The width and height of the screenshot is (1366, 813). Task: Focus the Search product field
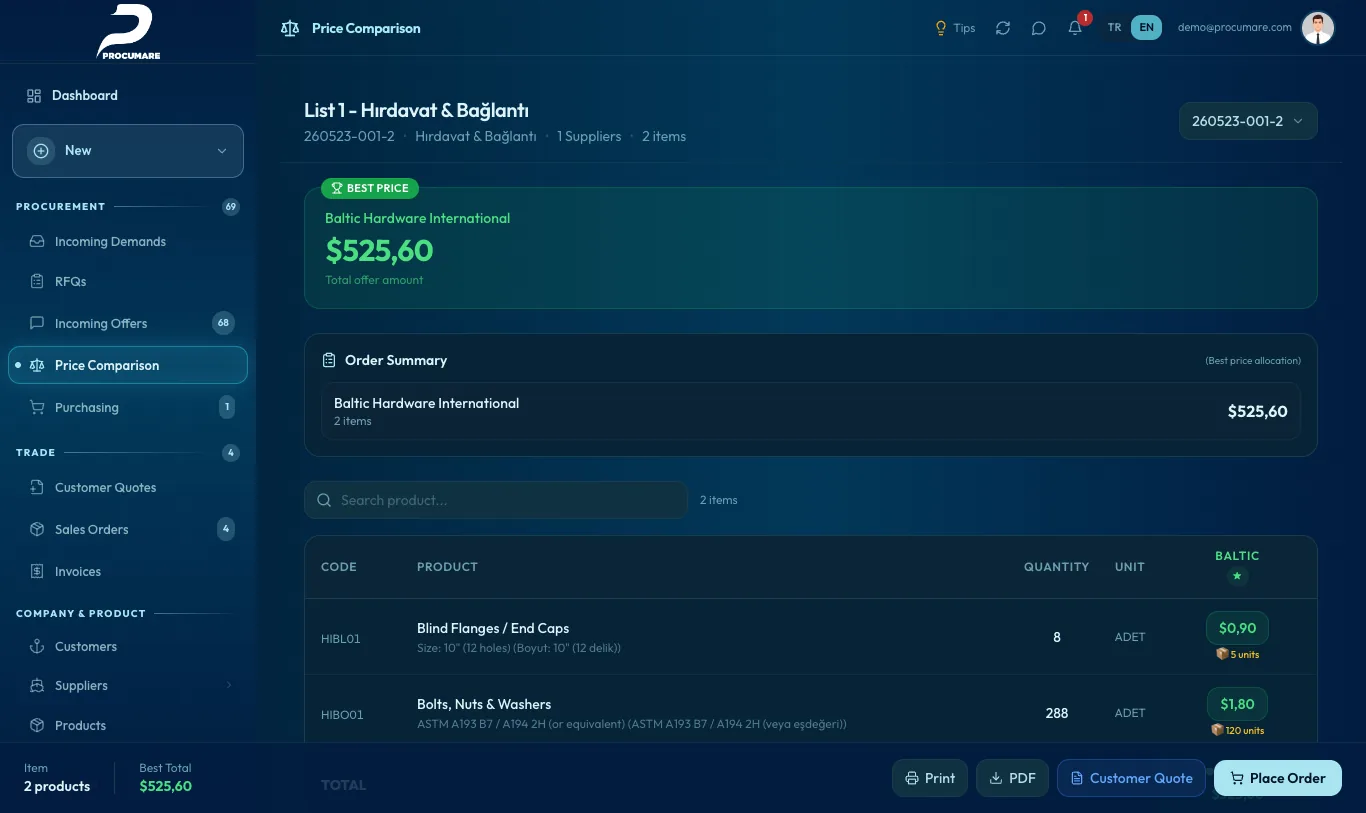click(496, 500)
